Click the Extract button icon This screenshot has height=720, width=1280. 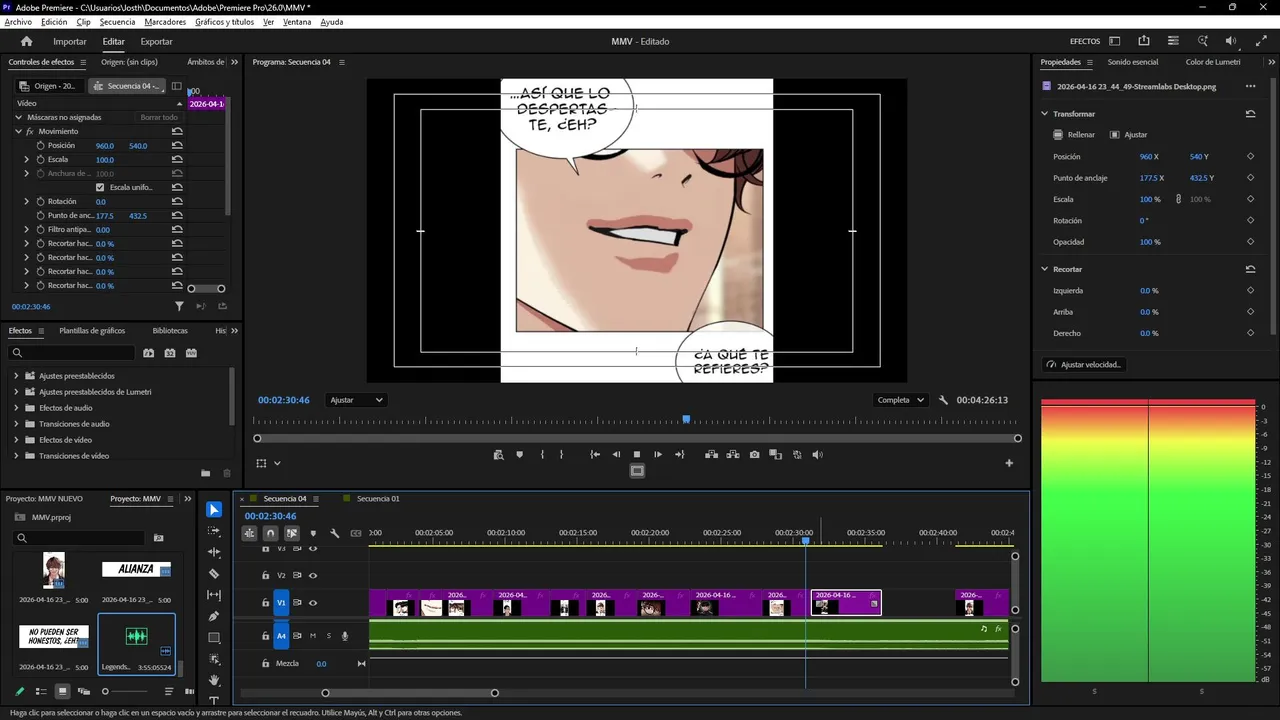click(733, 454)
